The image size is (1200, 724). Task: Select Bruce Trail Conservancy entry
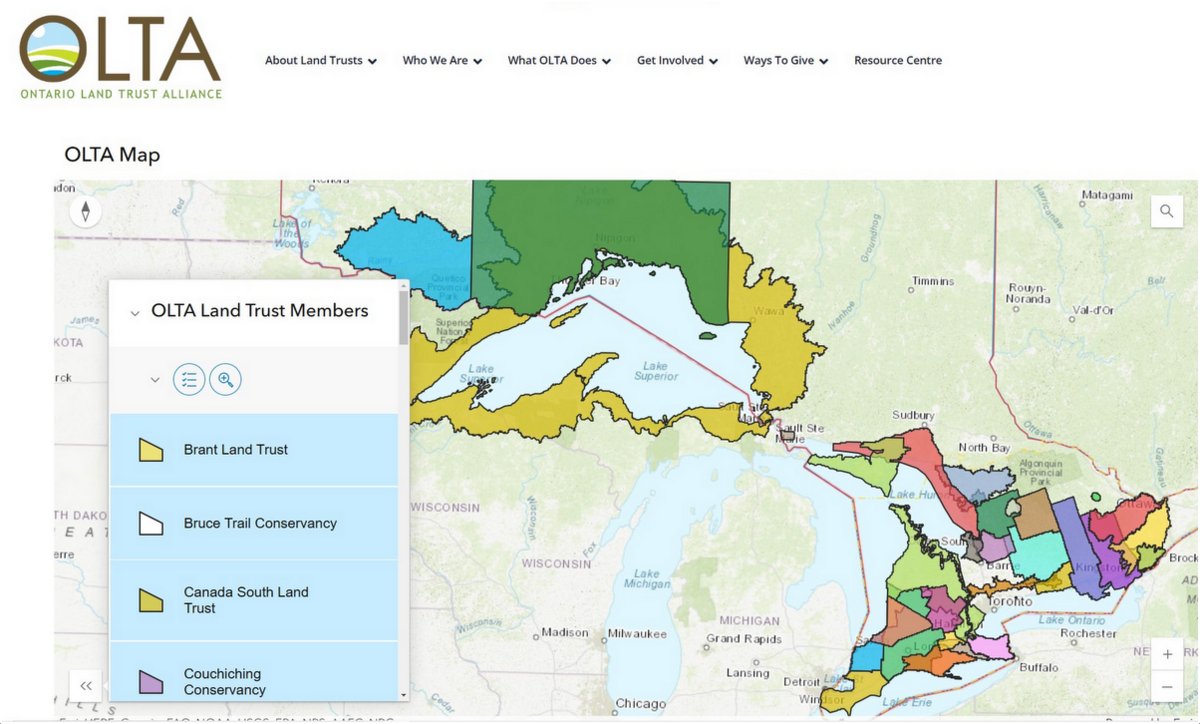click(254, 523)
